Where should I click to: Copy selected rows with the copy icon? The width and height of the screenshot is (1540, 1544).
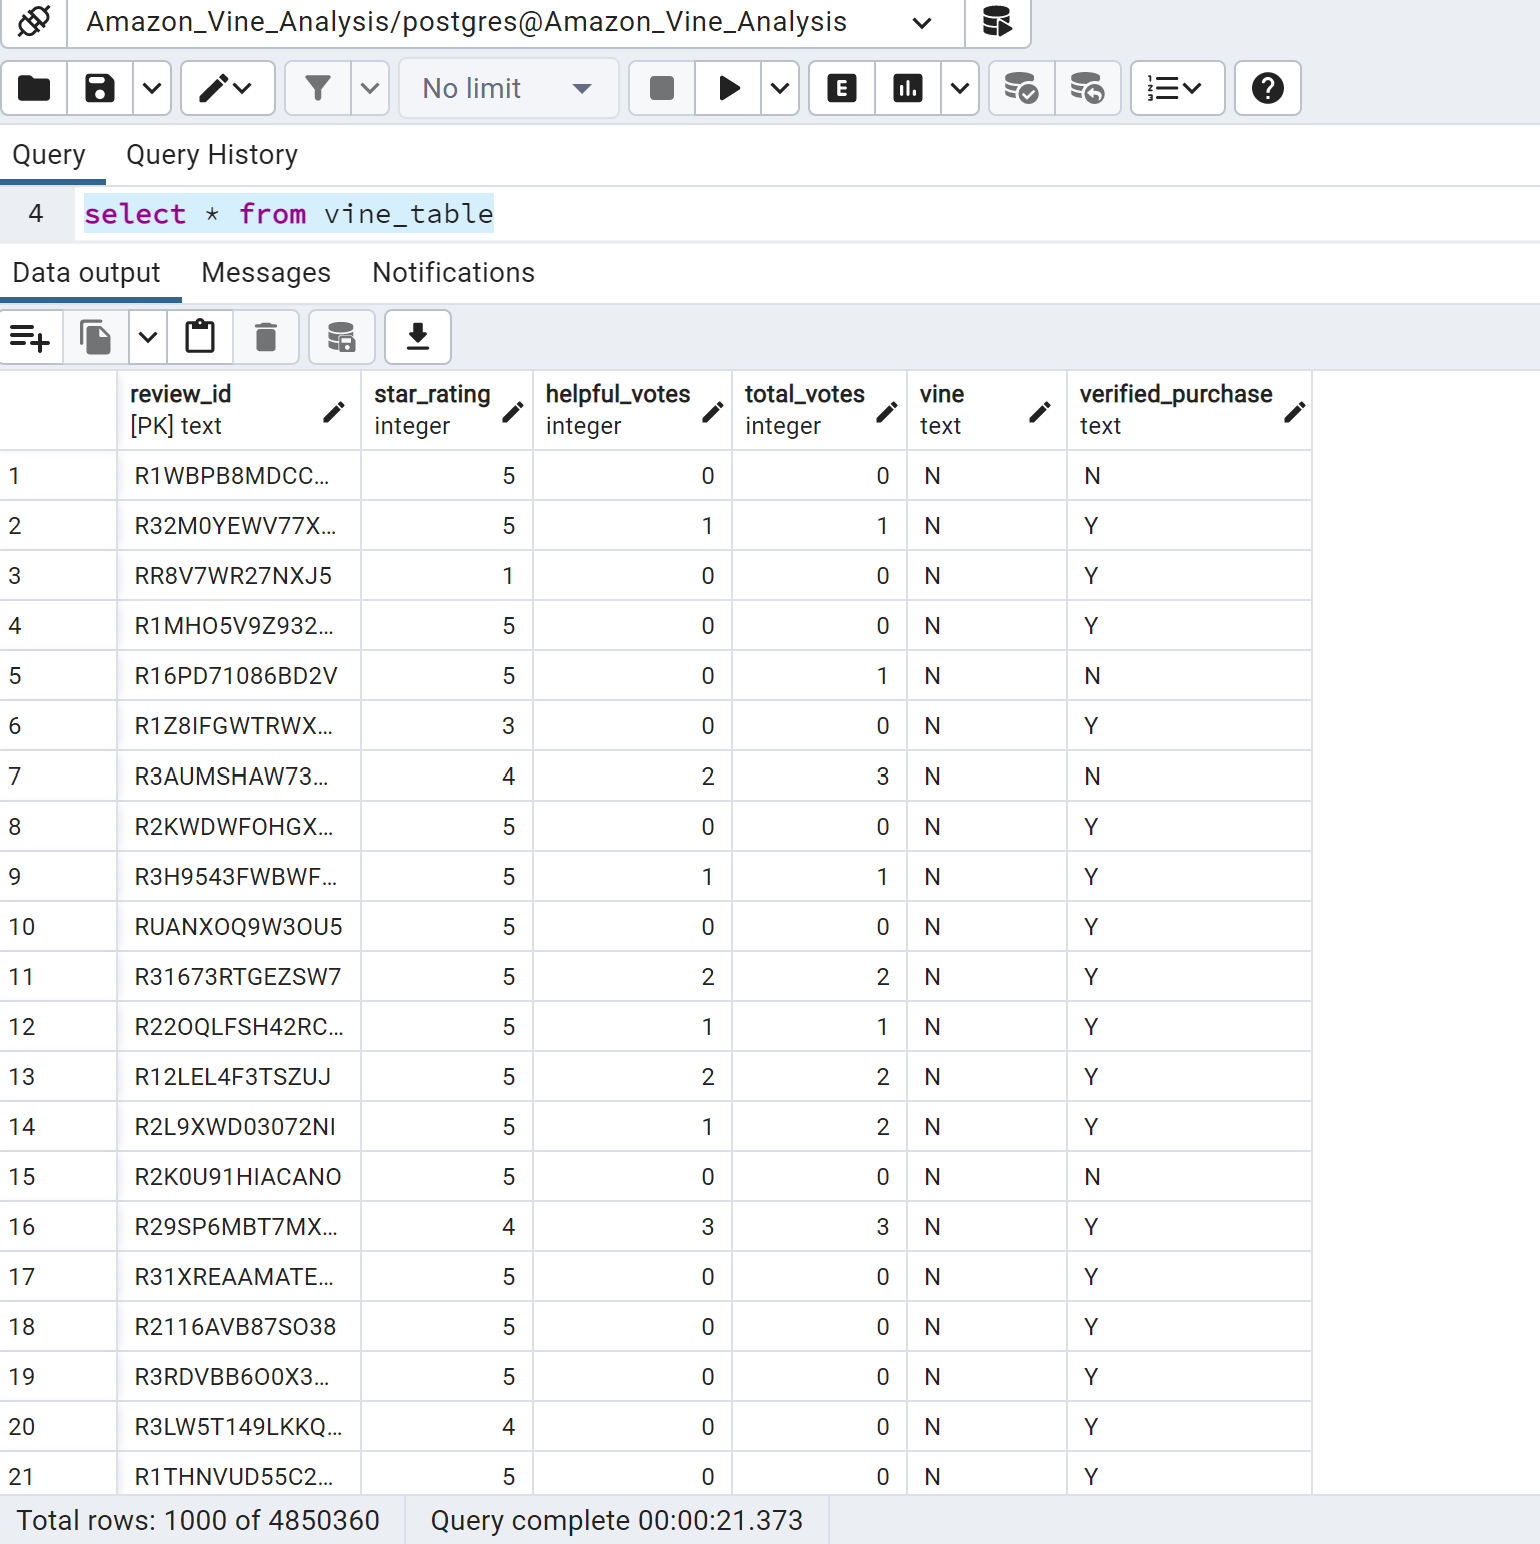[95, 337]
